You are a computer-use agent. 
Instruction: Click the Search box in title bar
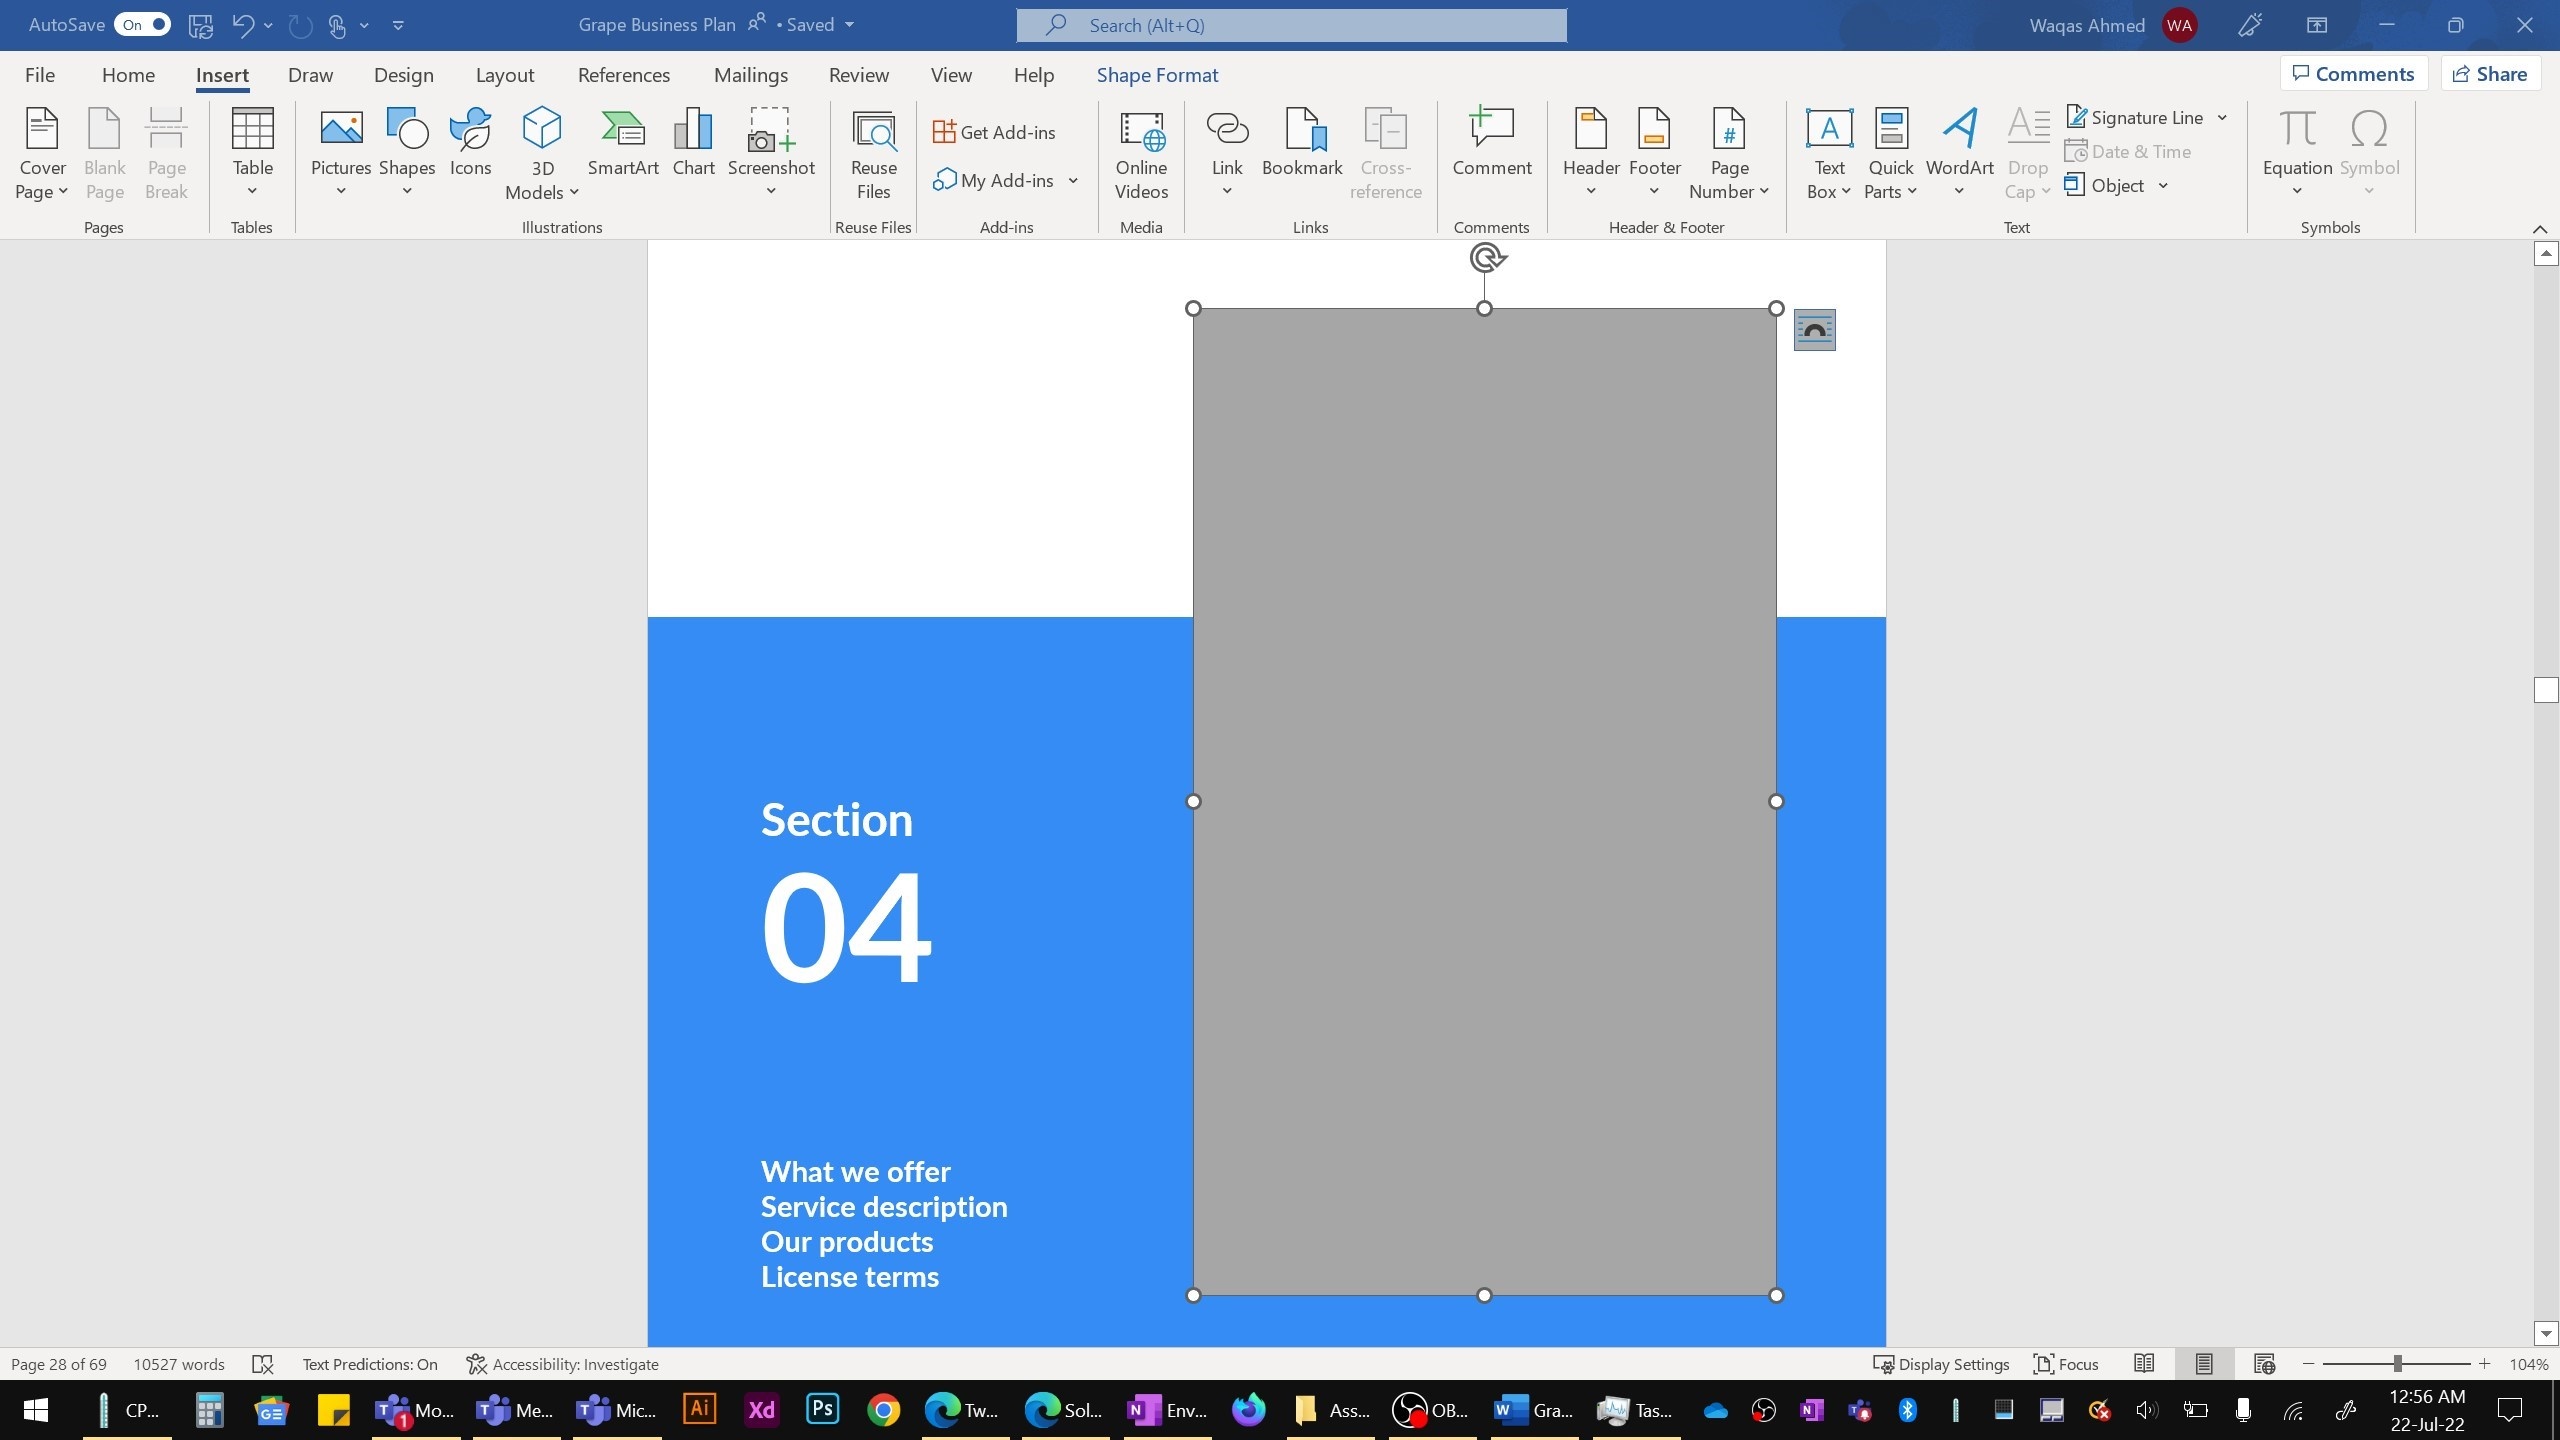point(1291,25)
